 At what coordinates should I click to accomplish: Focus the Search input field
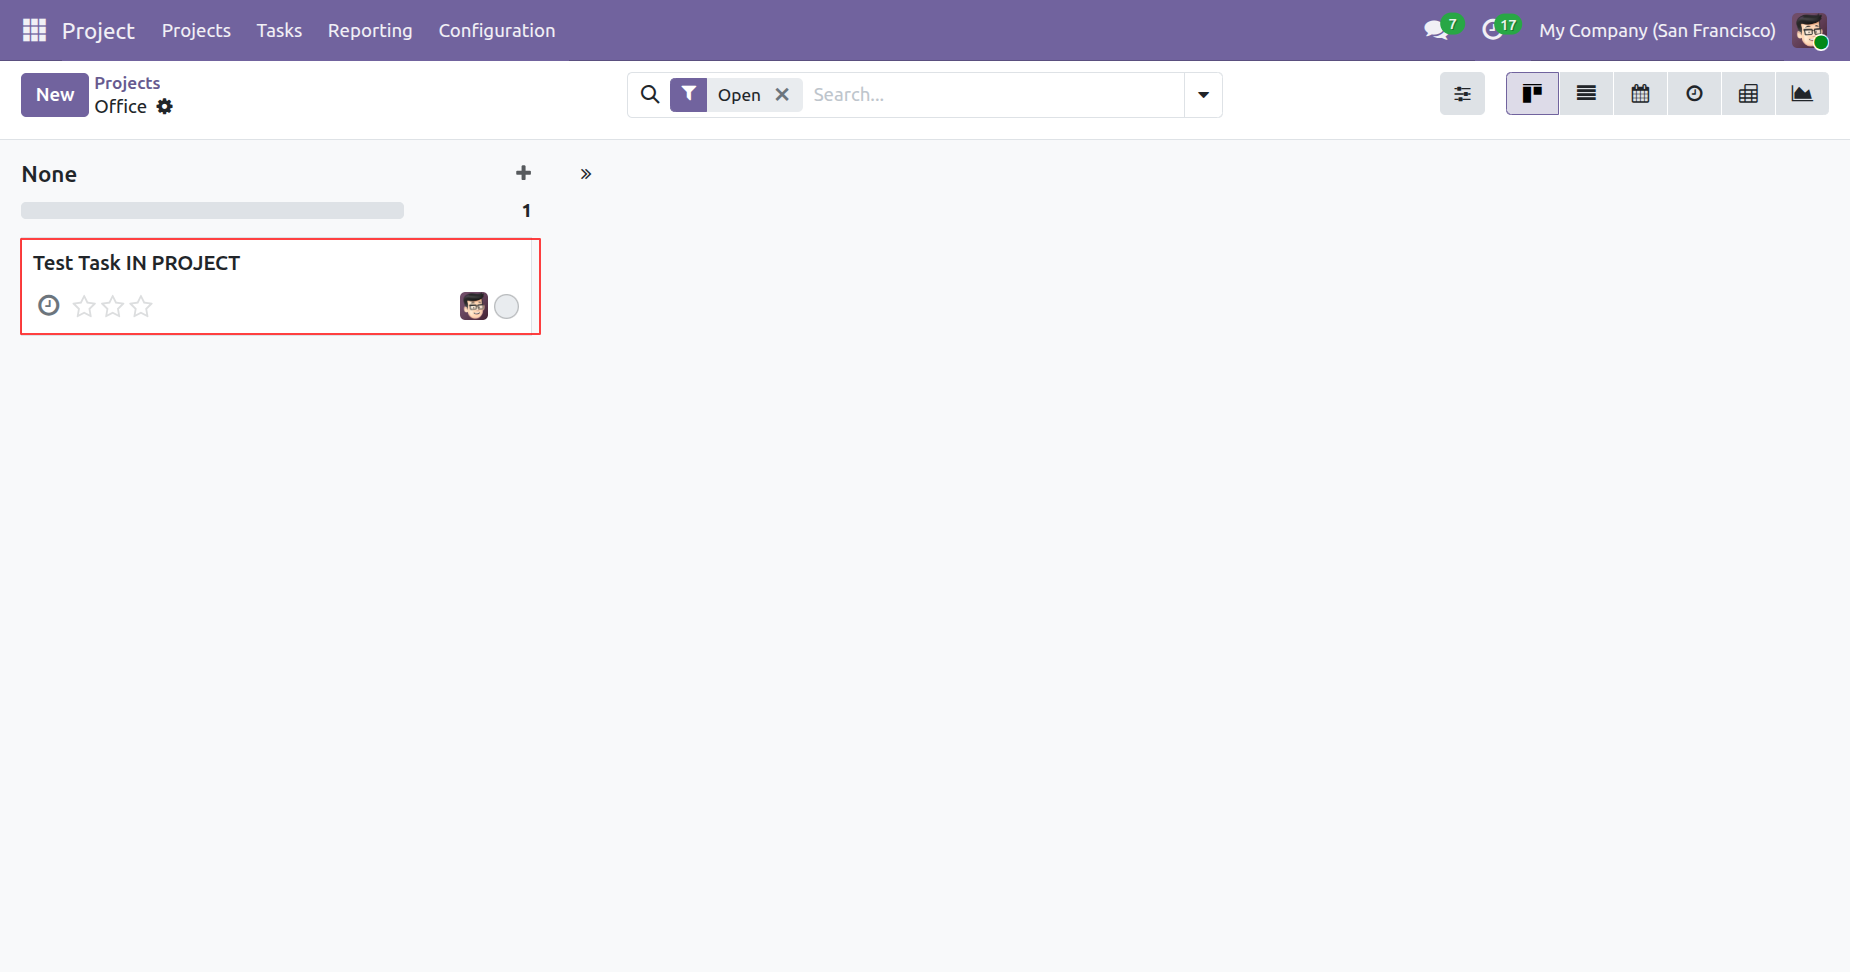[995, 94]
